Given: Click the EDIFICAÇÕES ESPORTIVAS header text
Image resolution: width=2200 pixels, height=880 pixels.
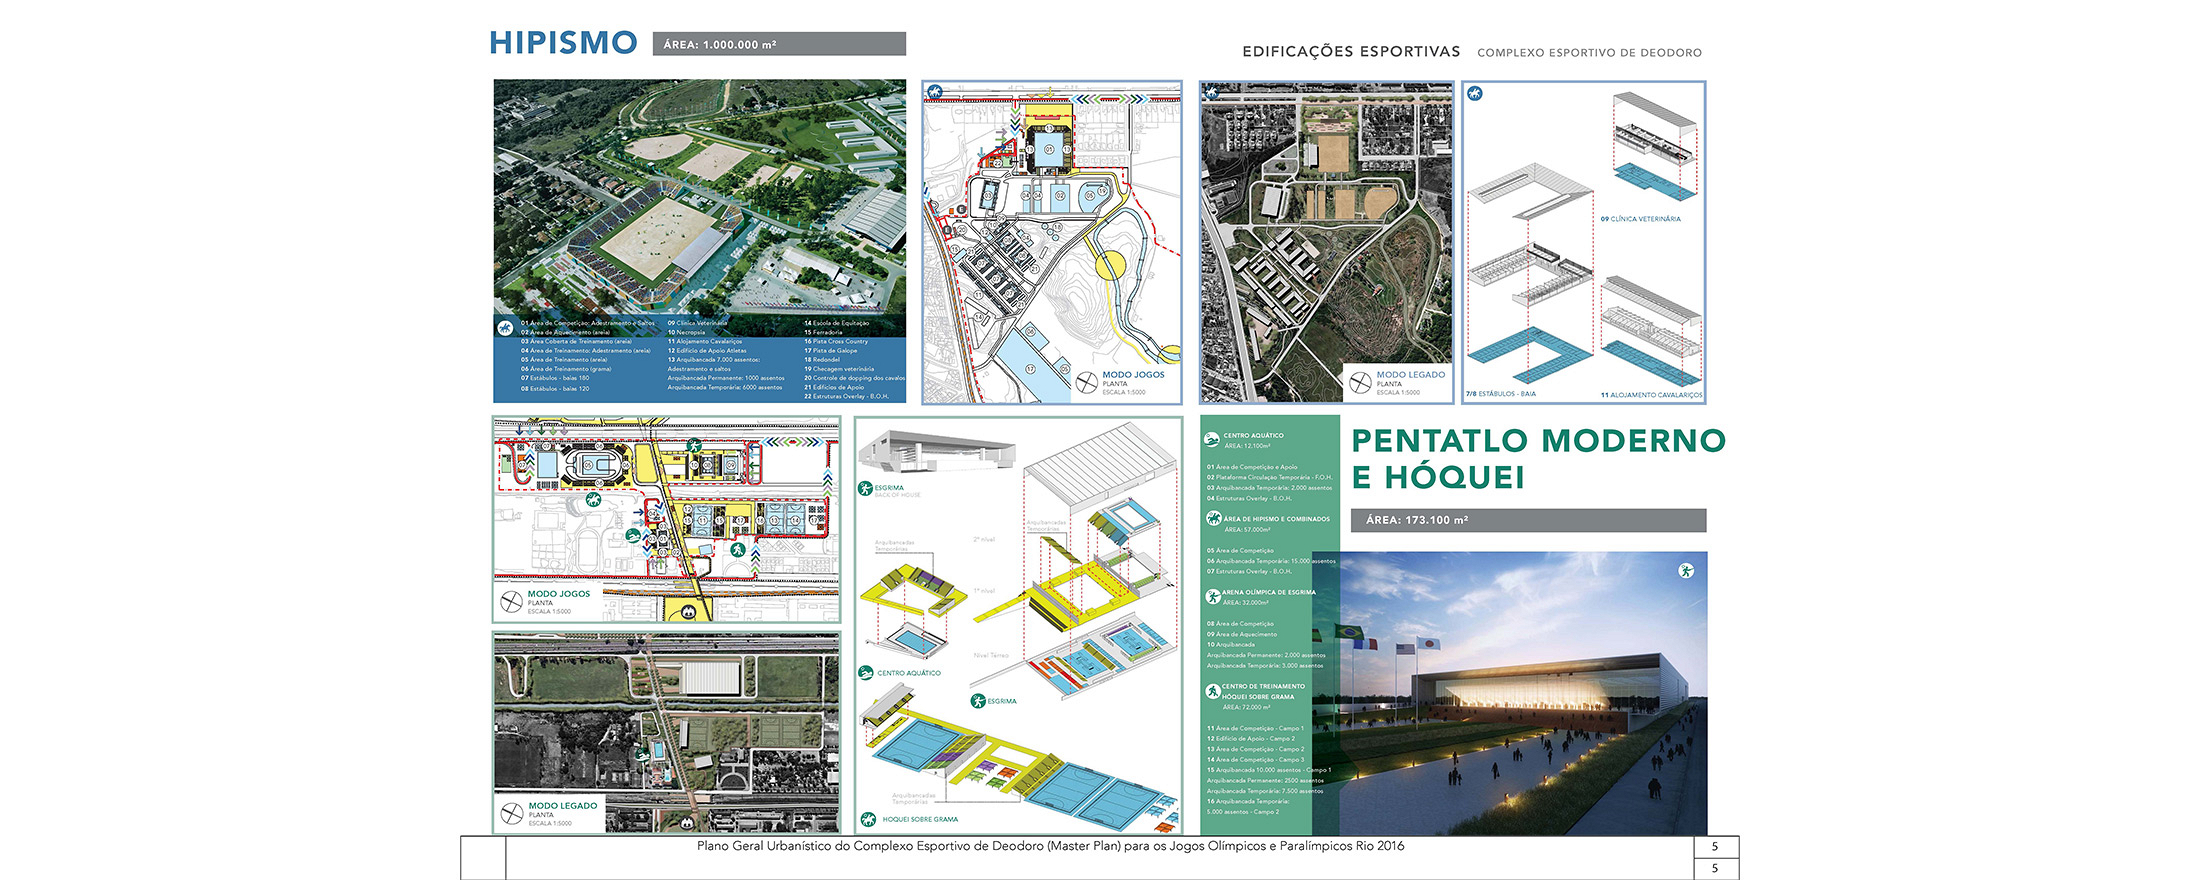Looking at the screenshot, I should pos(1350,52).
